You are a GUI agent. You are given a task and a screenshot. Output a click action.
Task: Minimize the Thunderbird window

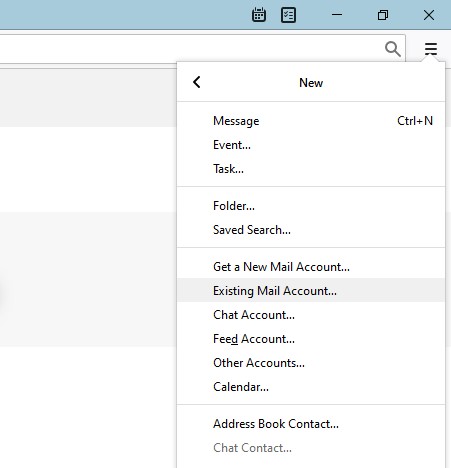(337, 15)
